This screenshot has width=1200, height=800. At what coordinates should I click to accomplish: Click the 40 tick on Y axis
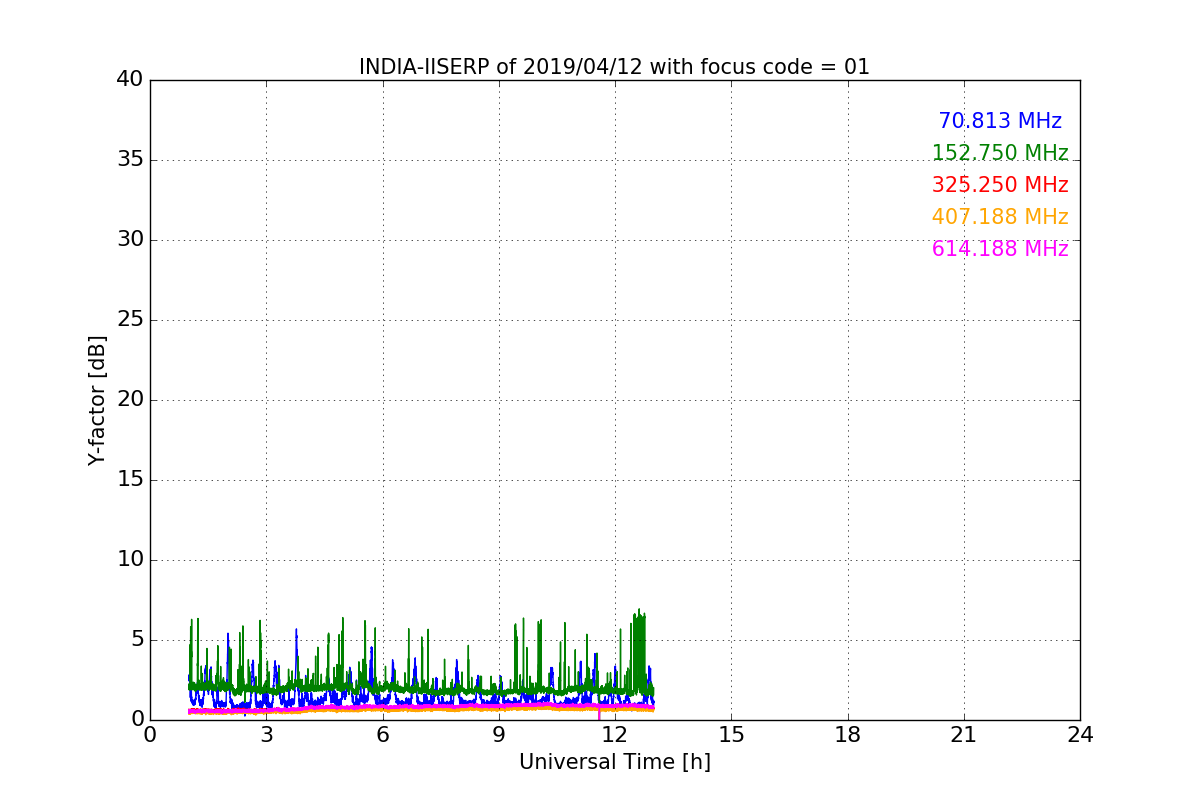(130, 80)
